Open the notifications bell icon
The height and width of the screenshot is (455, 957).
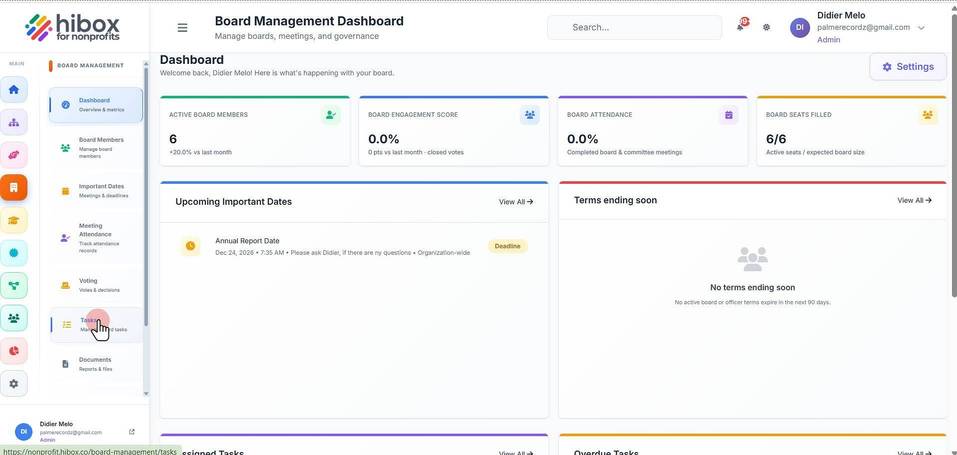pos(742,26)
